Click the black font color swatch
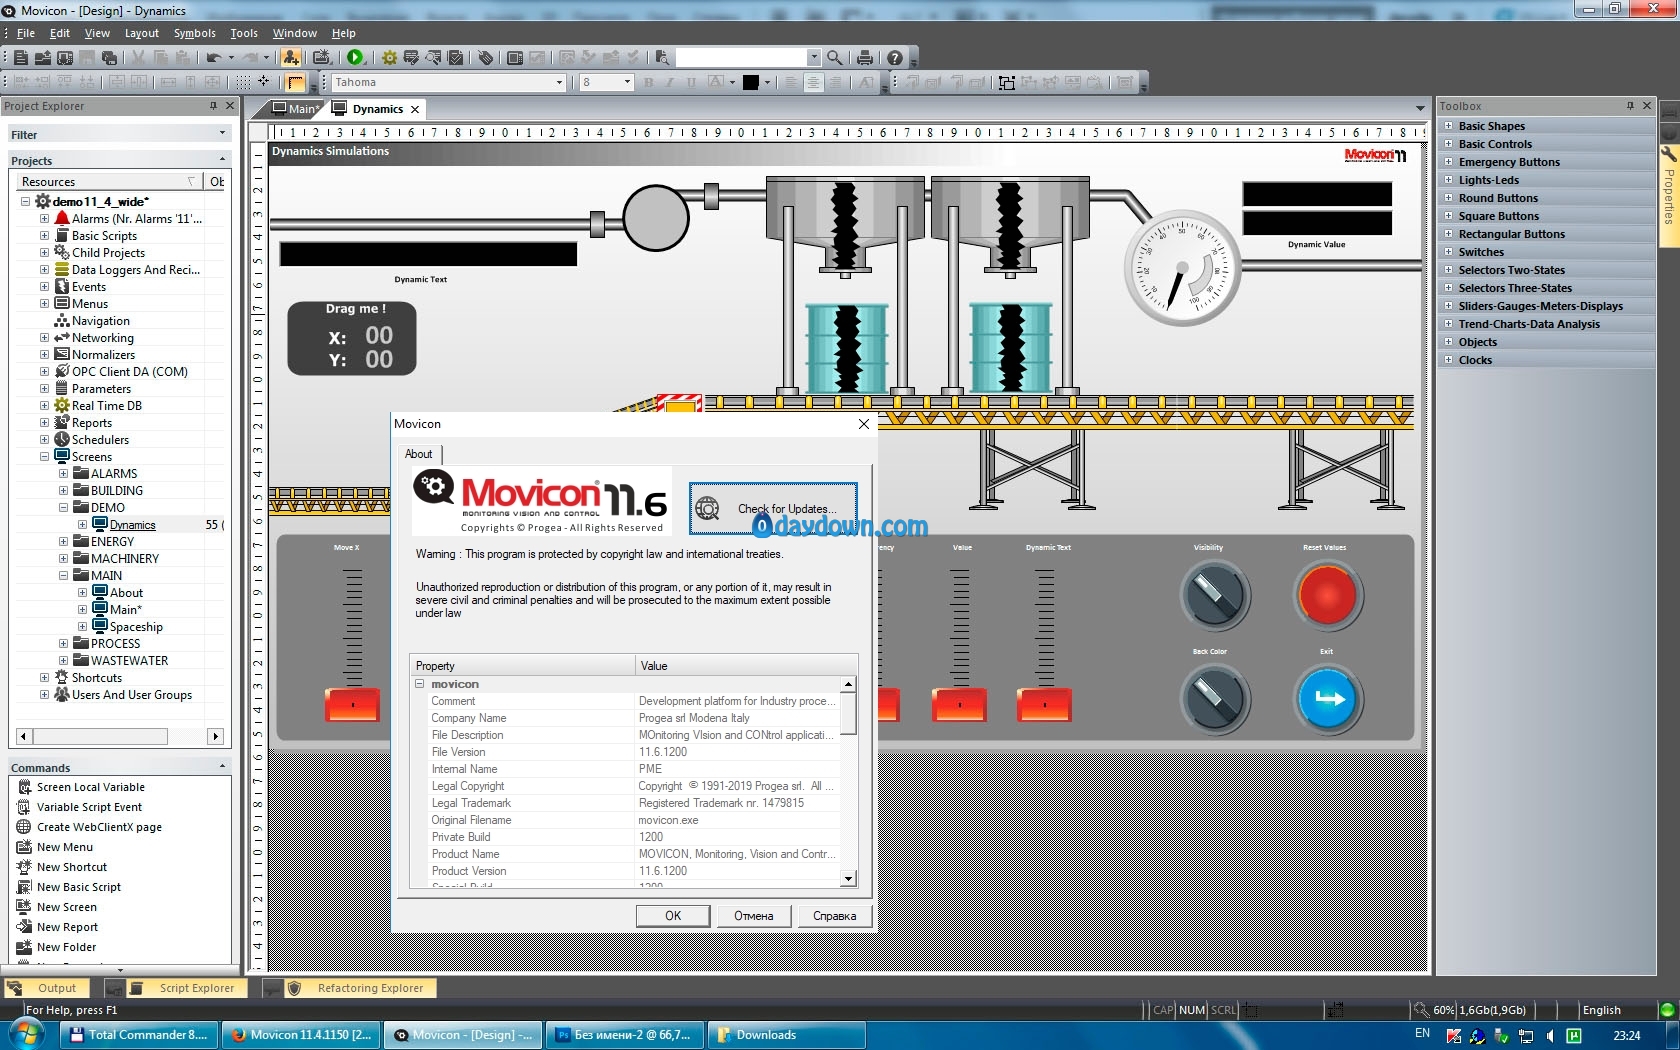Viewport: 1680px width, 1050px height. coord(751,82)
